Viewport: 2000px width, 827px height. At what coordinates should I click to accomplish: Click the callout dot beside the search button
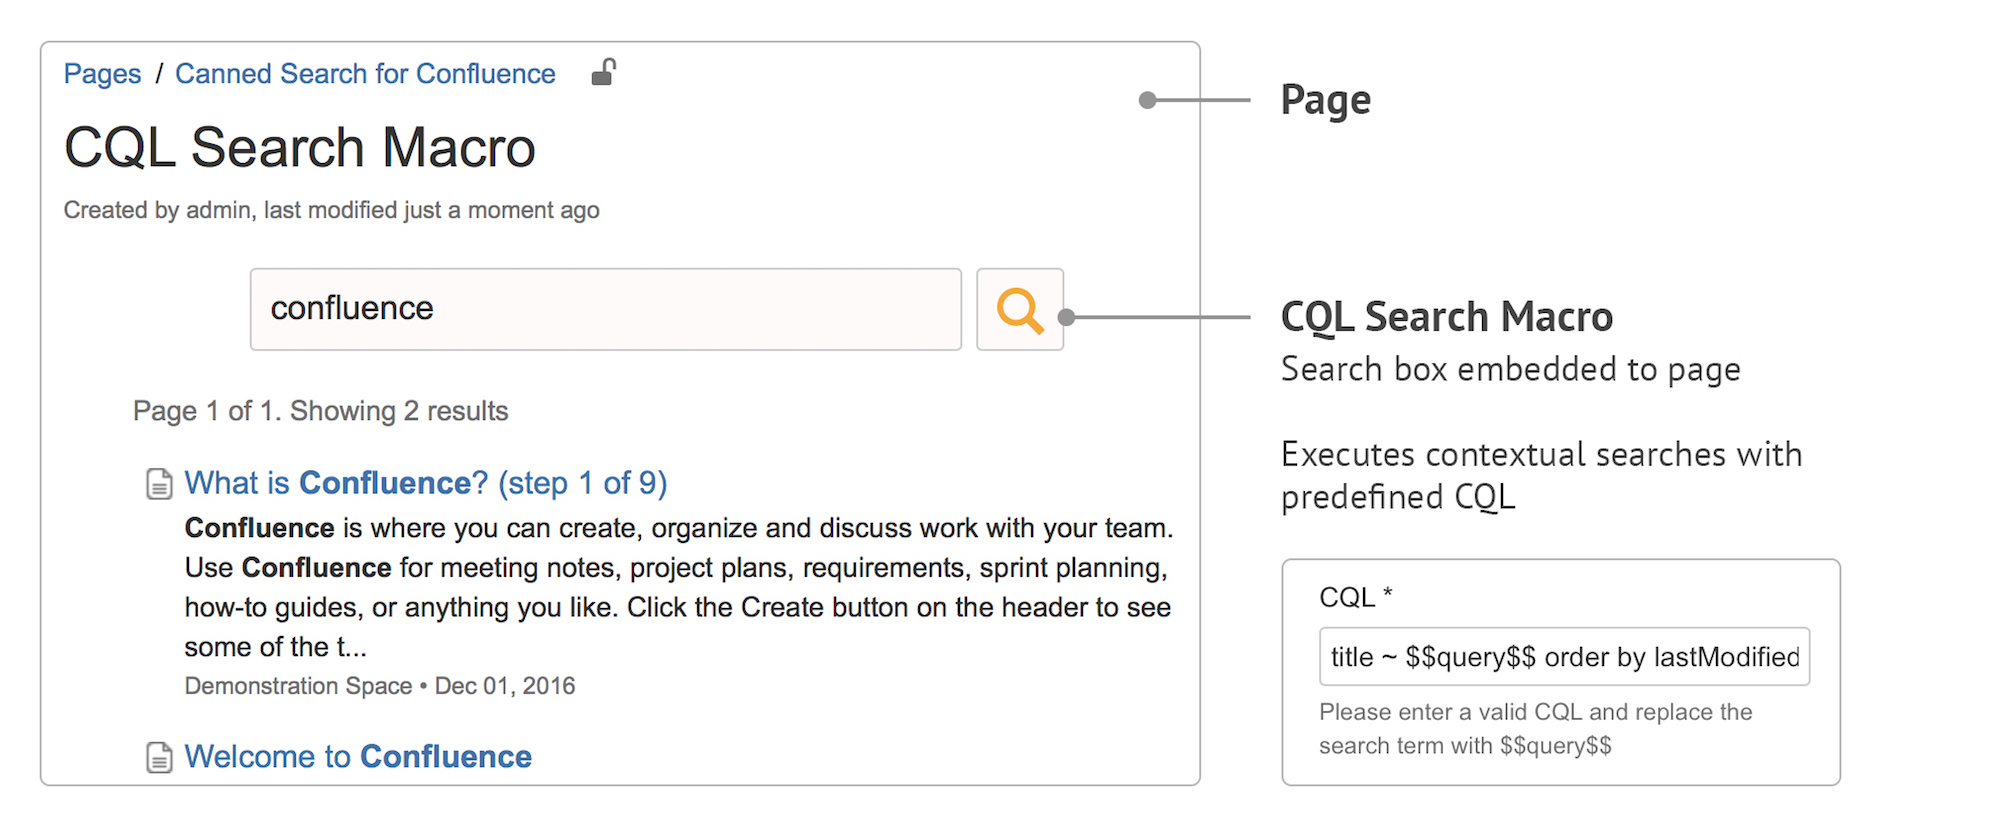(x=1066, y=315)
